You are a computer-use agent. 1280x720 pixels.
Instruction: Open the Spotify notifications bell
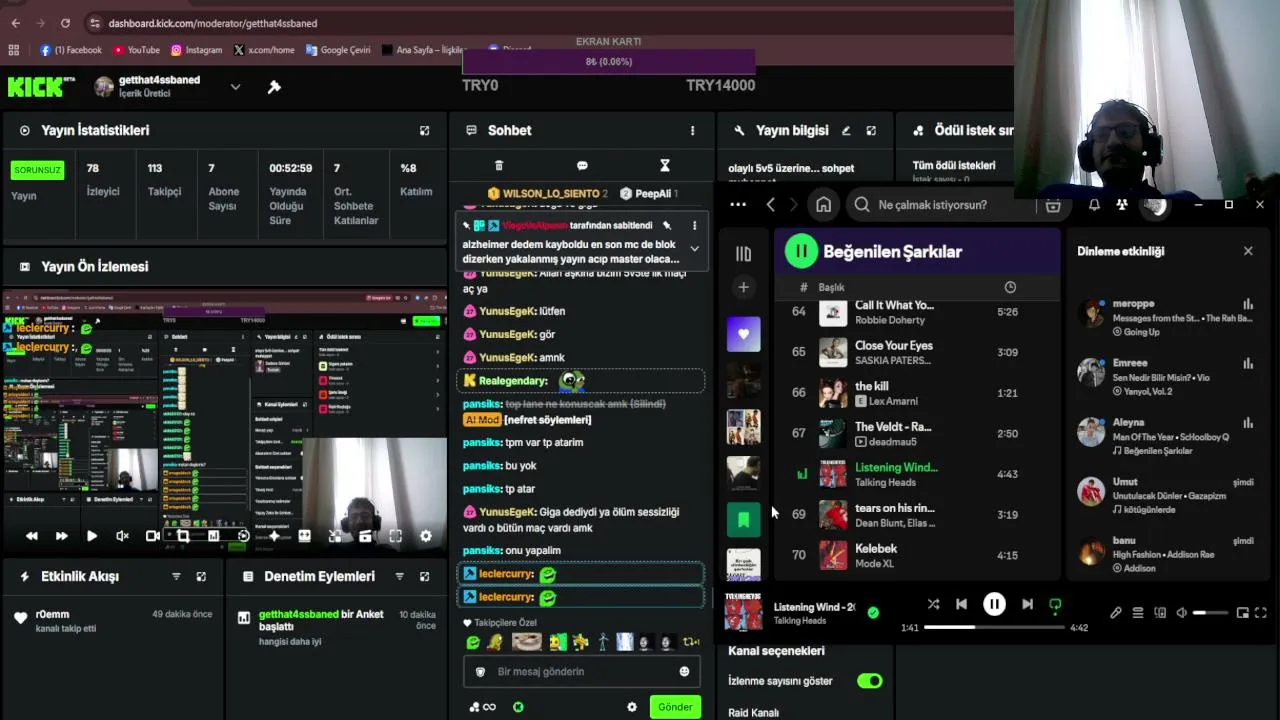click(1094, 205)
